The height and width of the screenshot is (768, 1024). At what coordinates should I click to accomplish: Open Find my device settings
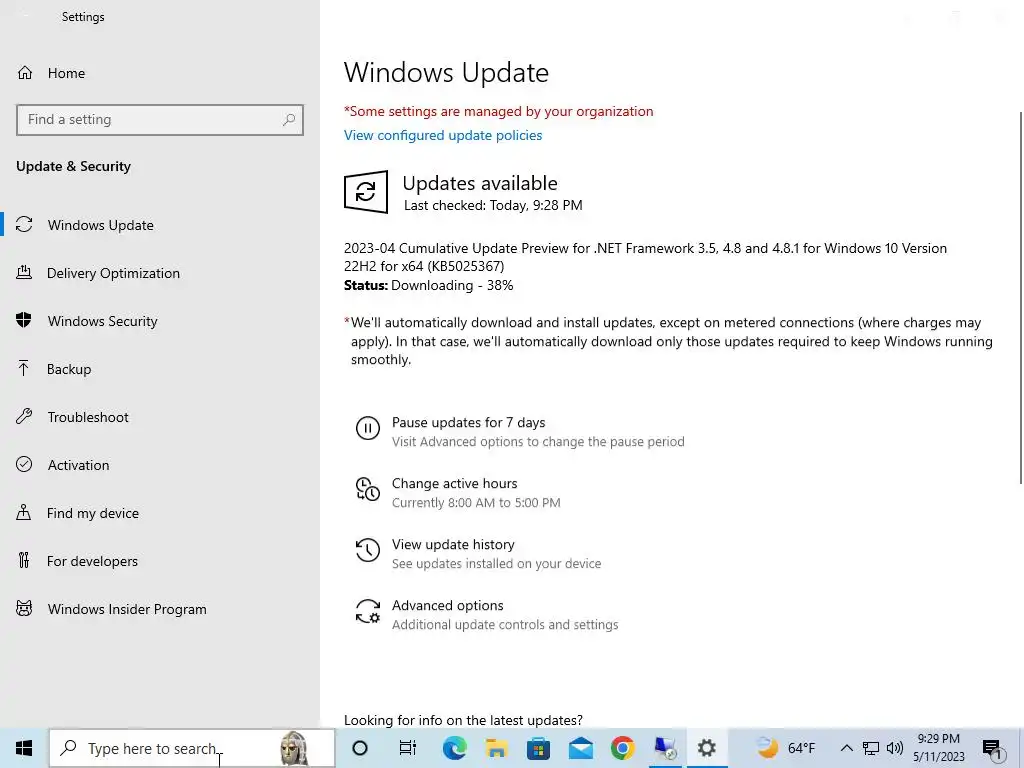(x=160, y=513)
